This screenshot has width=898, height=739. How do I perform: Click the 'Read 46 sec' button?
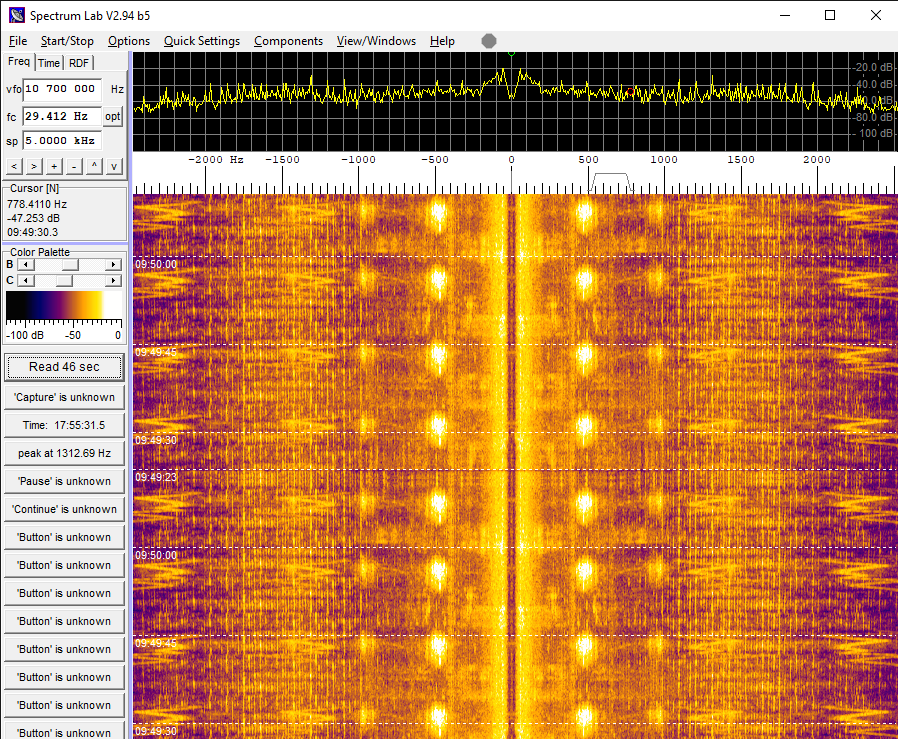tap(64, 367)
